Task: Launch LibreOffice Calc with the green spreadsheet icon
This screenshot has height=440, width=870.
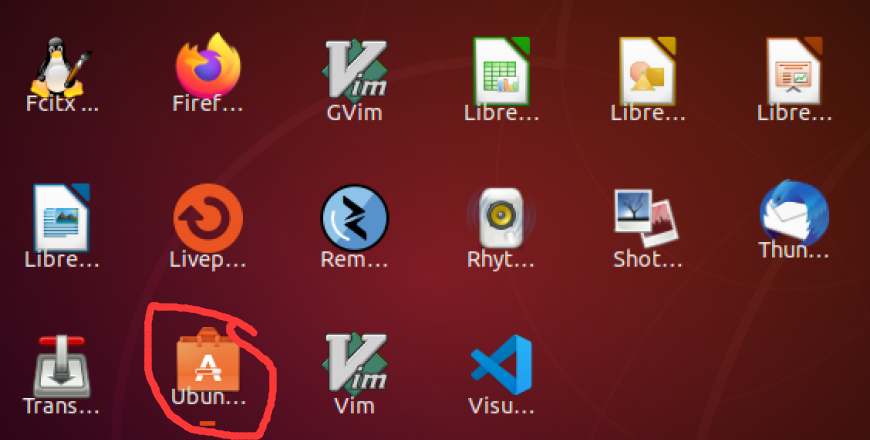Action: tap(502, 71)
